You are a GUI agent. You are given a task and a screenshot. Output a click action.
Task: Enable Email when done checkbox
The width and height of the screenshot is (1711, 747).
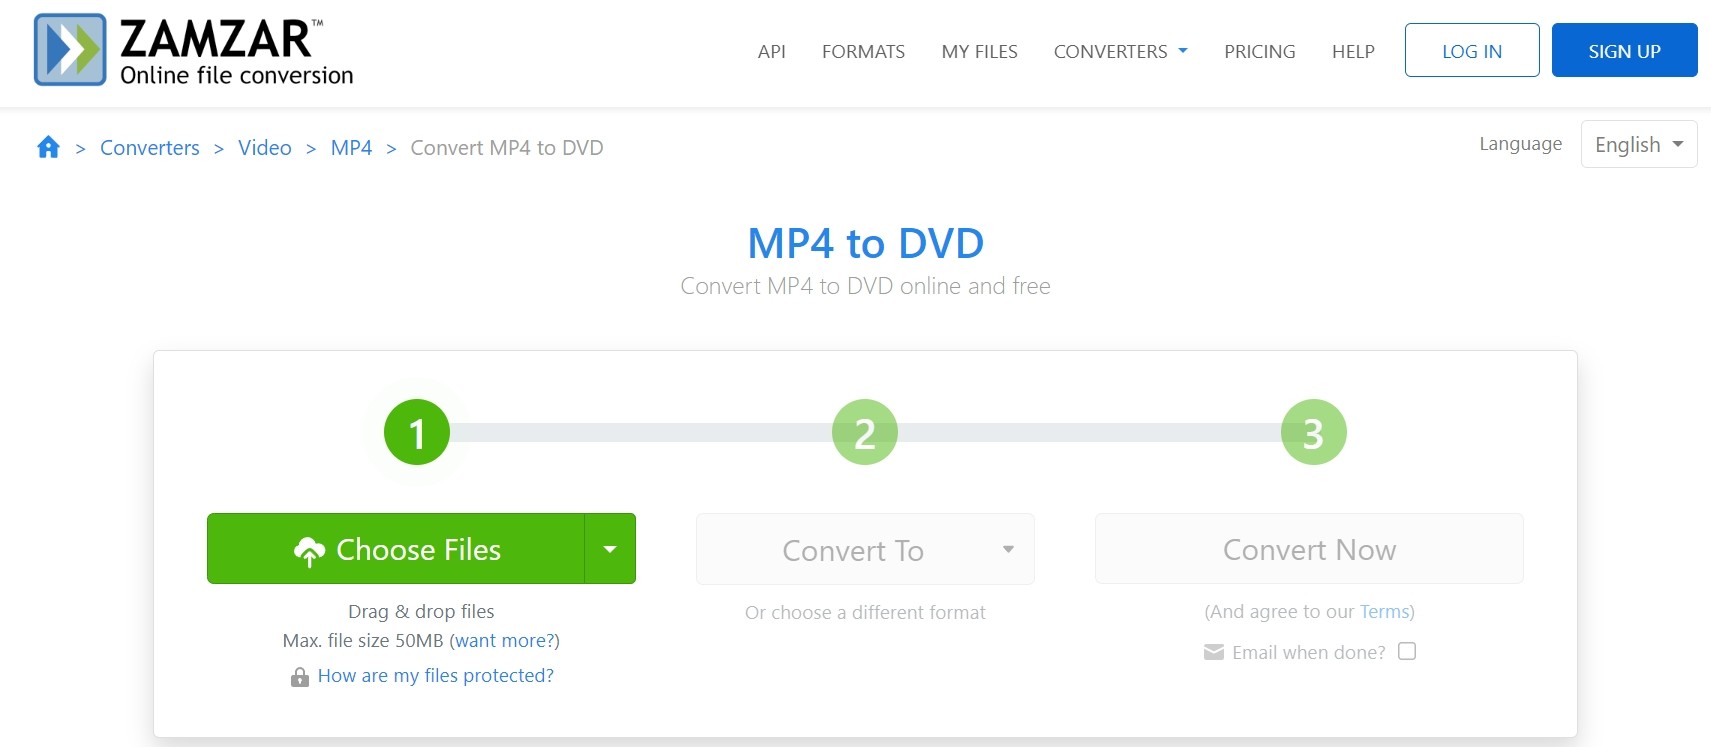point(1407,651)
